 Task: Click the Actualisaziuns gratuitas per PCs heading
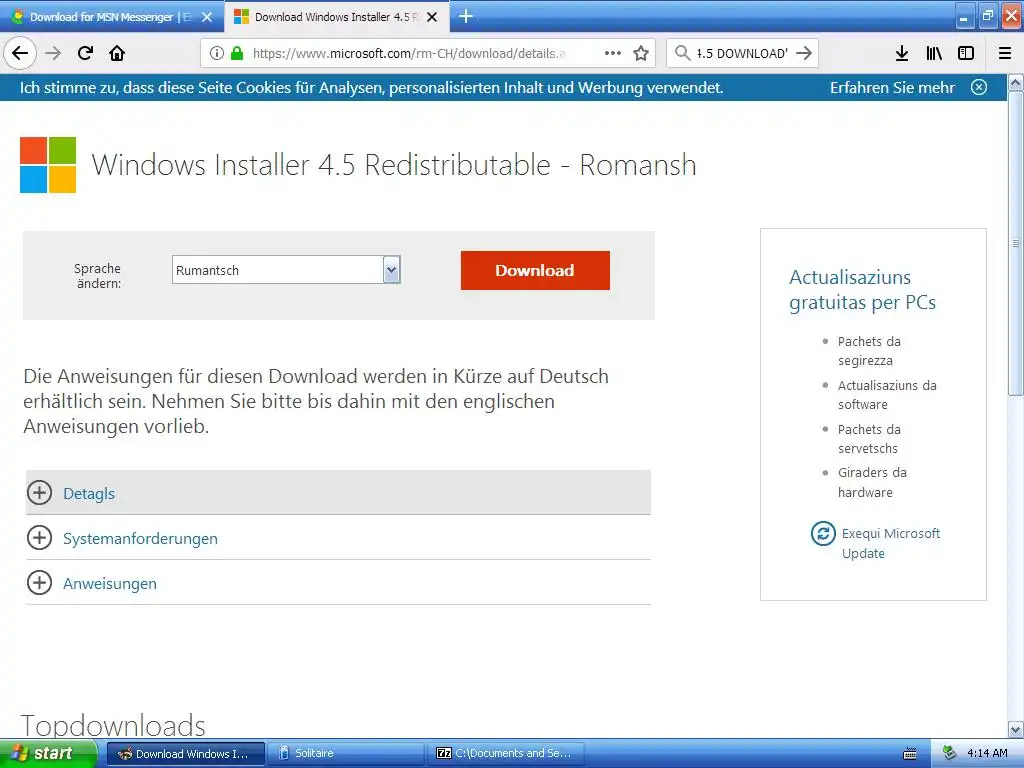coord(862,290)
